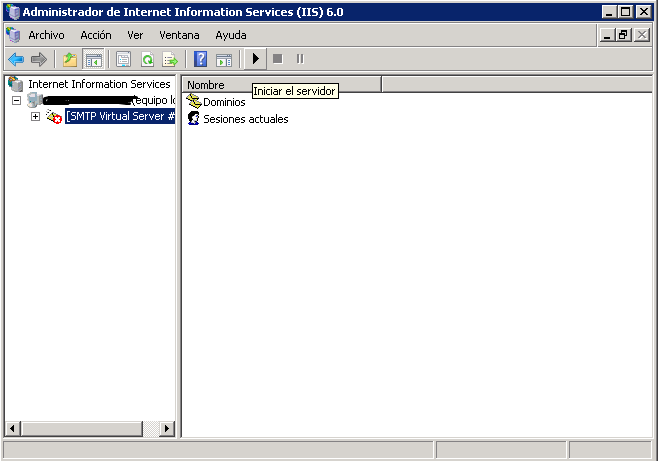Toggle the console tree pane icon
The height and width of the screenshot is (461, 658).
point(94,59)
